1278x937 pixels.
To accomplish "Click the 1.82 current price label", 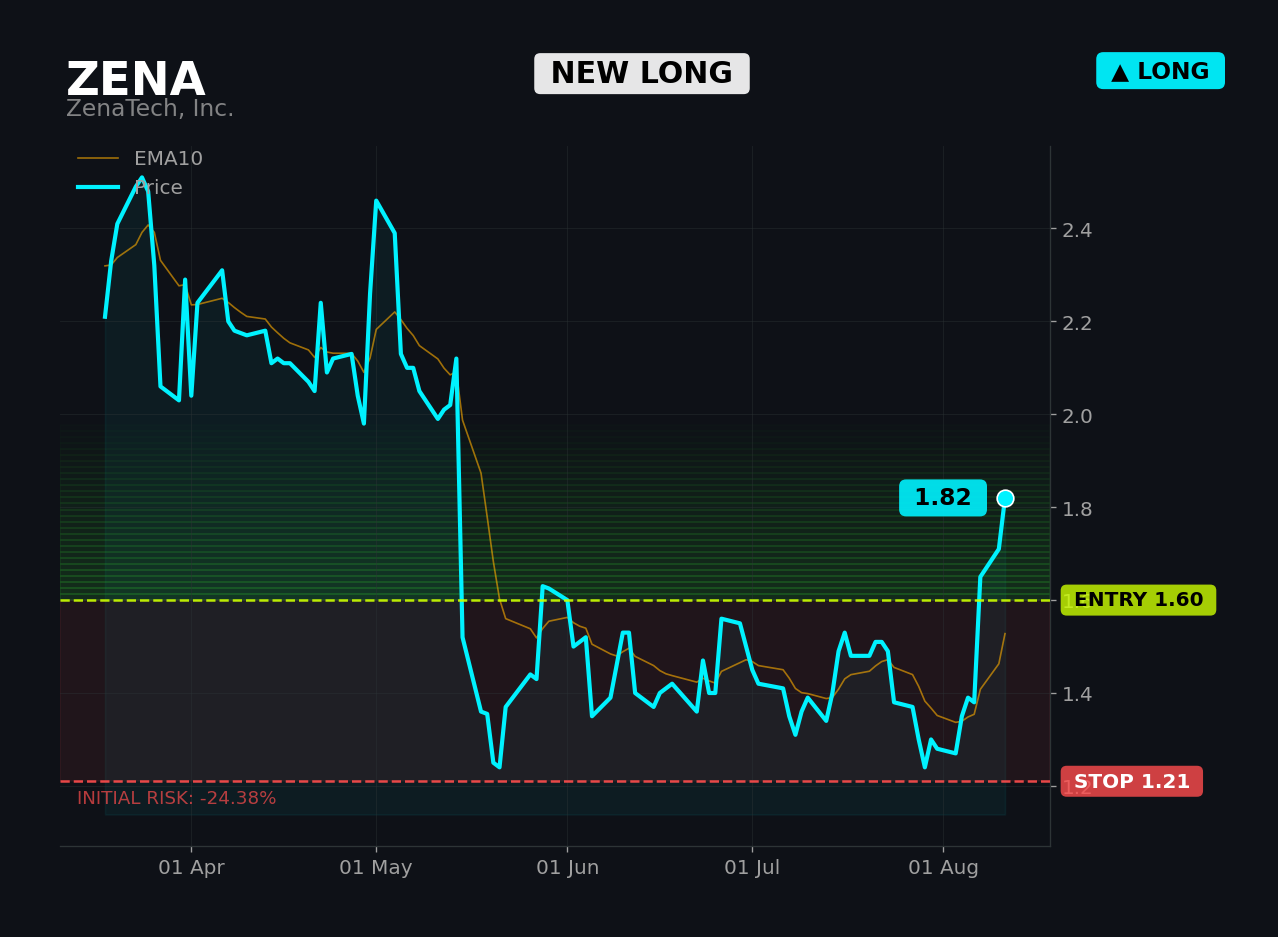I will (x=943, y=498).
